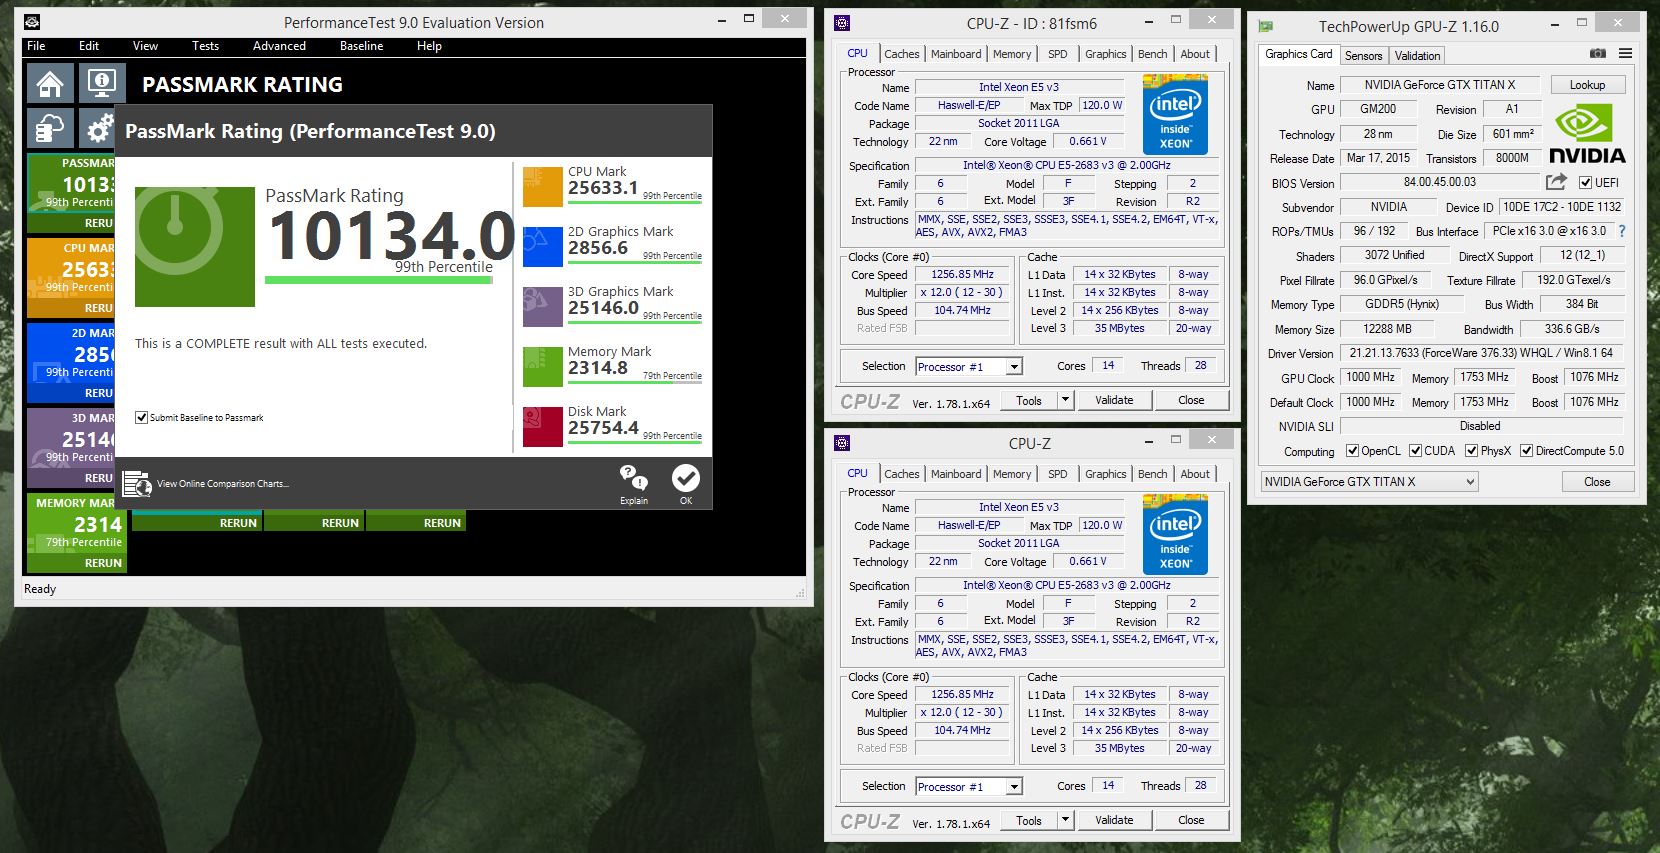
Task: Open the cloud baseline management icon
Action: coord(50,128)
